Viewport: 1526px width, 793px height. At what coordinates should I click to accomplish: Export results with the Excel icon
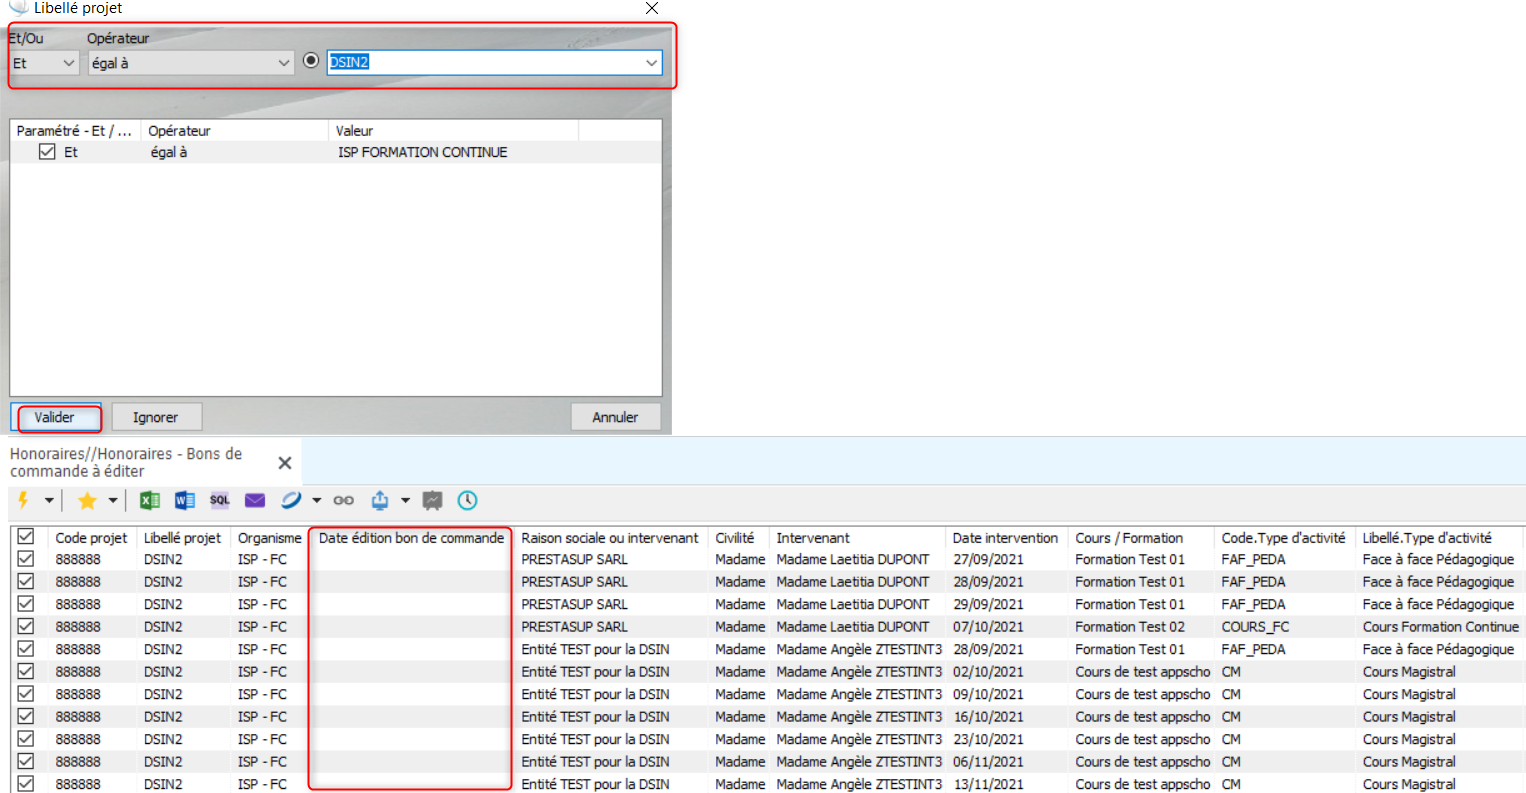click(x=150, y=500)
